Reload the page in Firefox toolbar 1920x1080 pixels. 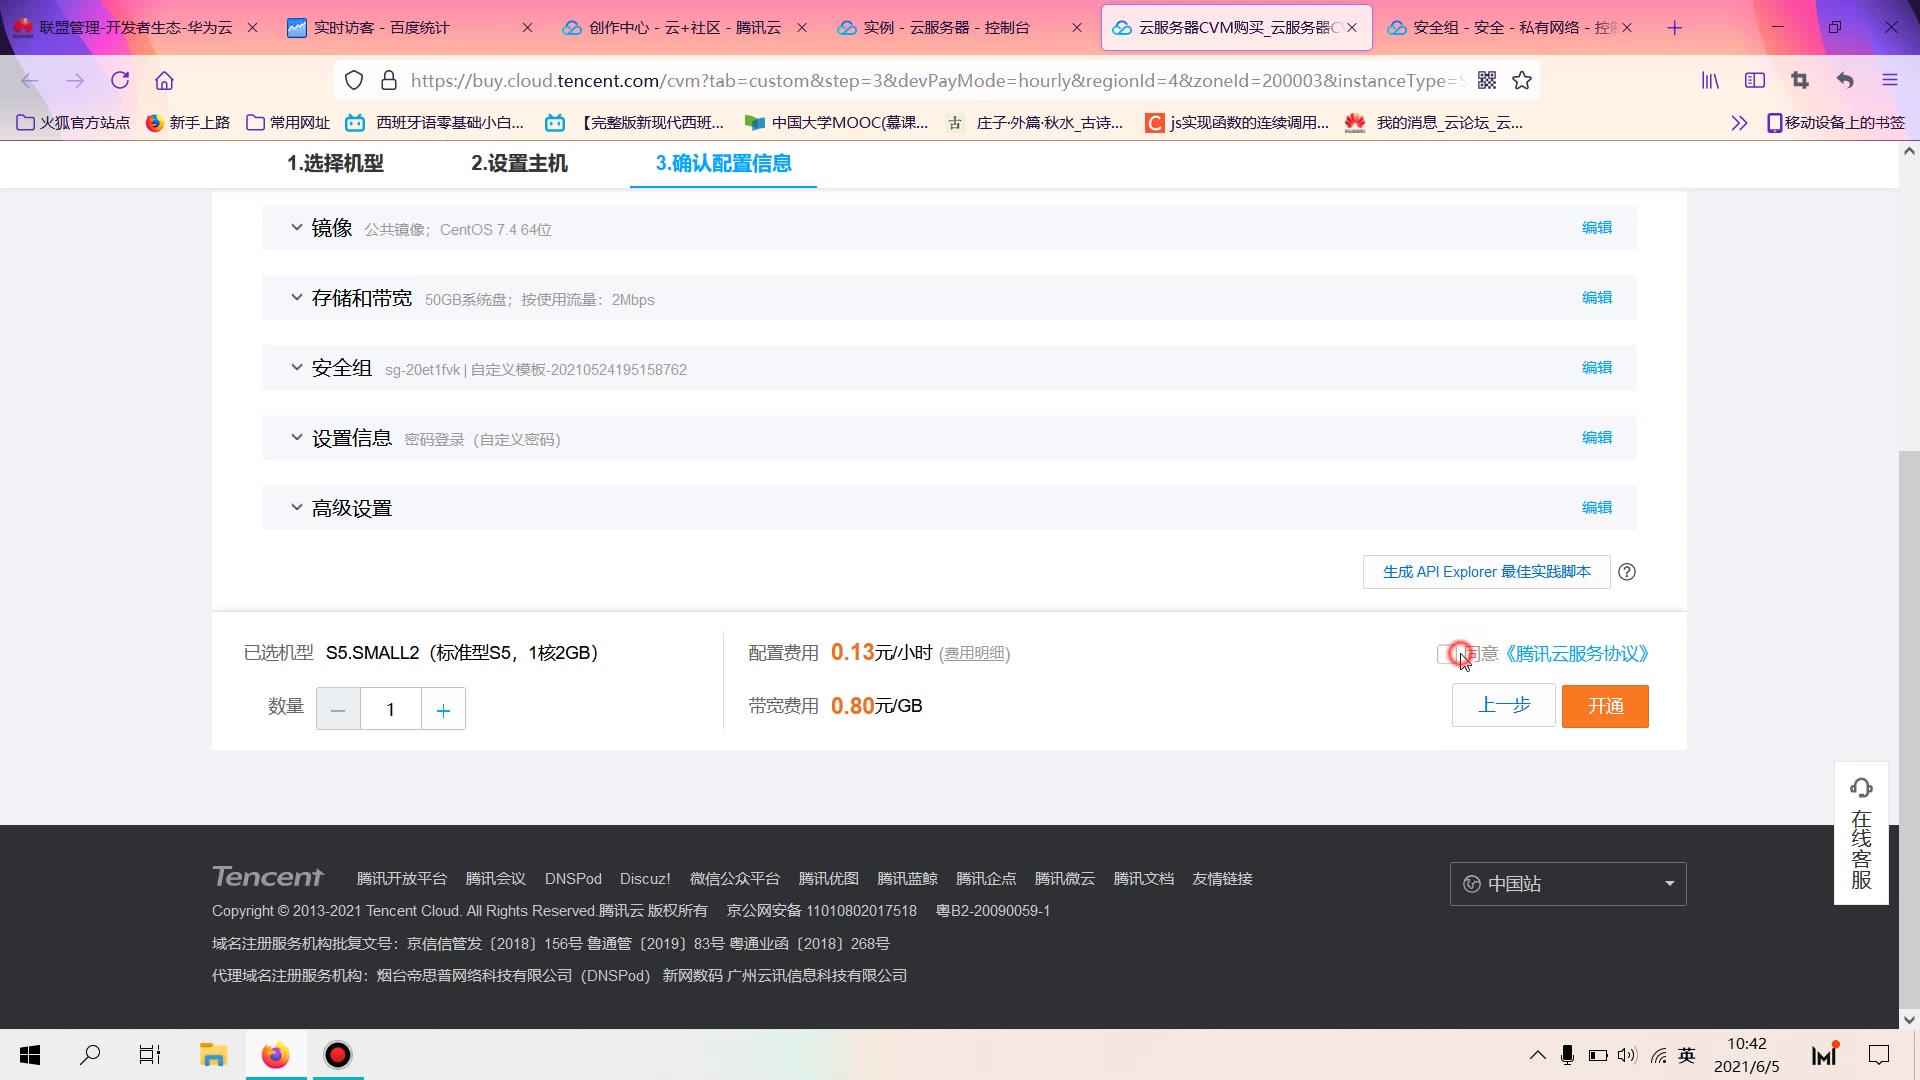120,81
